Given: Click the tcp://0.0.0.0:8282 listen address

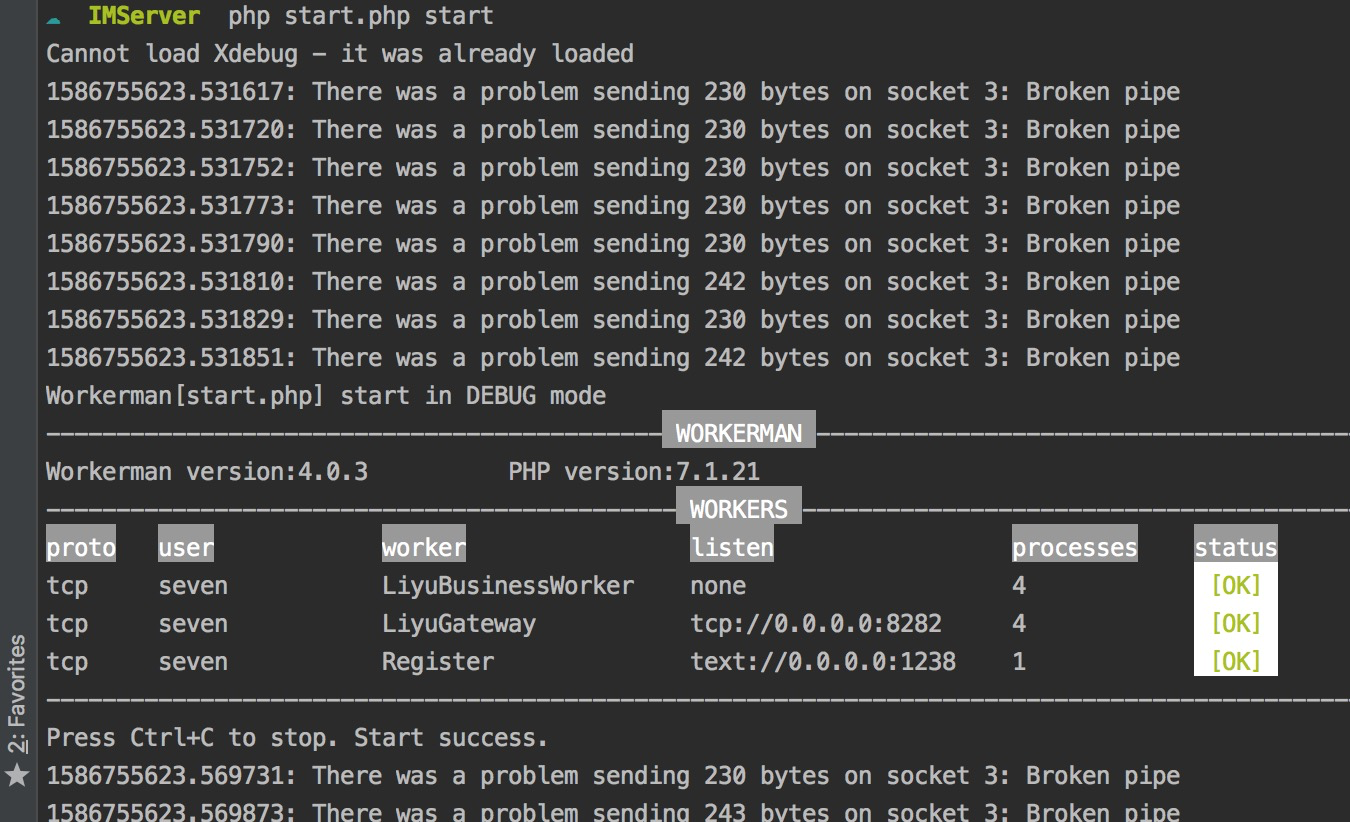Looking at the screenshot, I should point(816,623).
